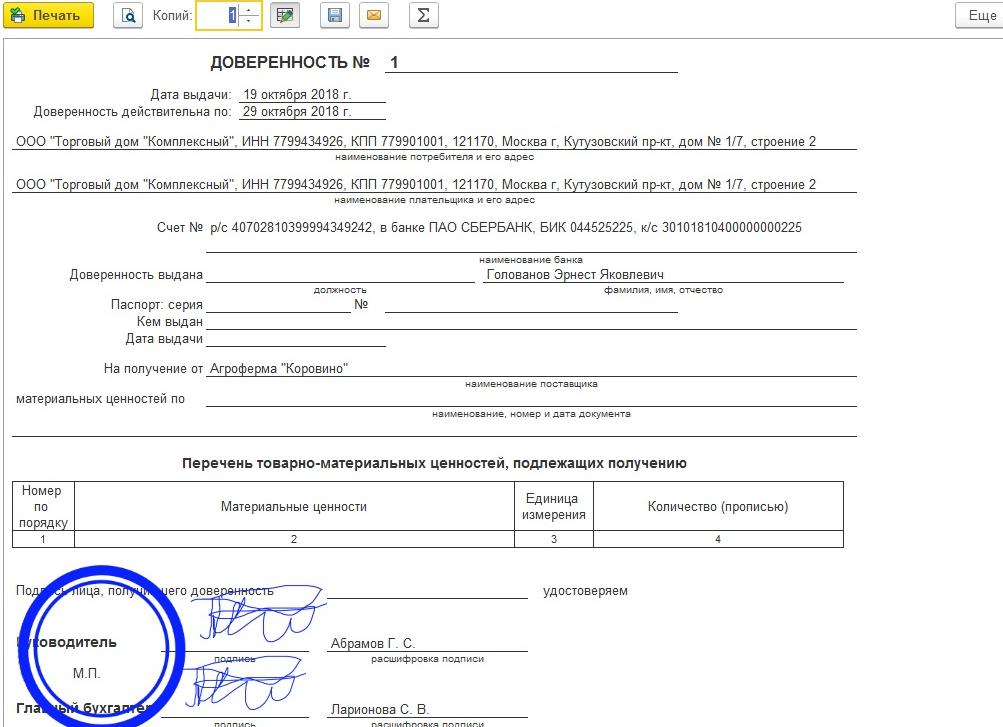Click the sigma sum icon
Viewport: 1003px width, 727px height.
(x=423, y=15)
